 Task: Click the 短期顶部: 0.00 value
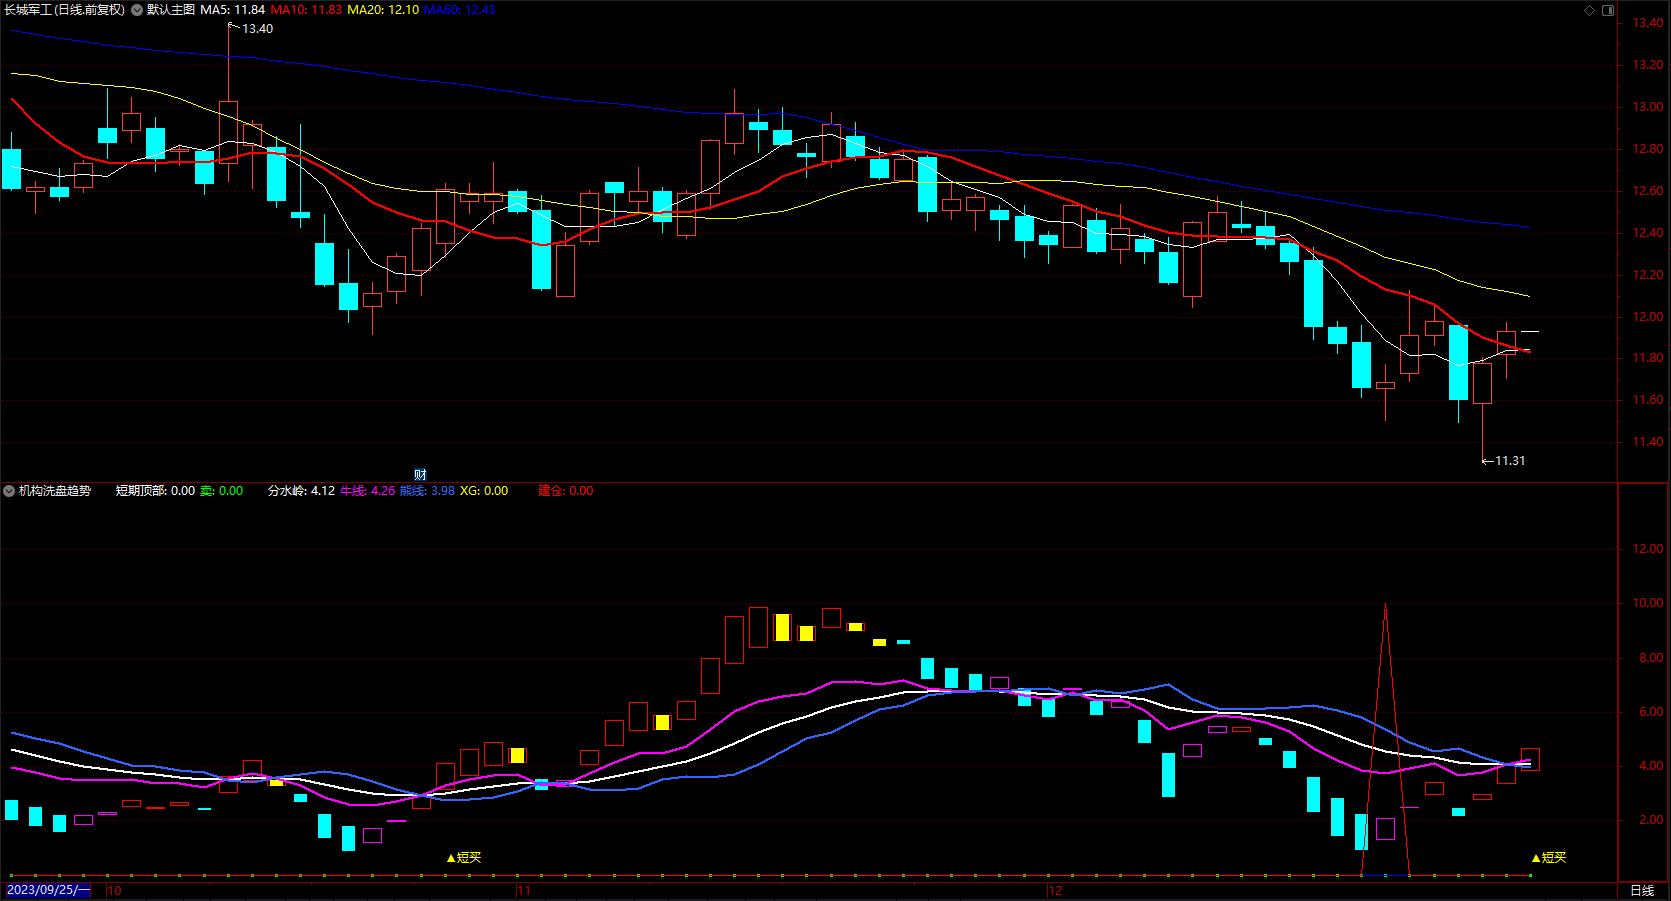tap(155, 491)
